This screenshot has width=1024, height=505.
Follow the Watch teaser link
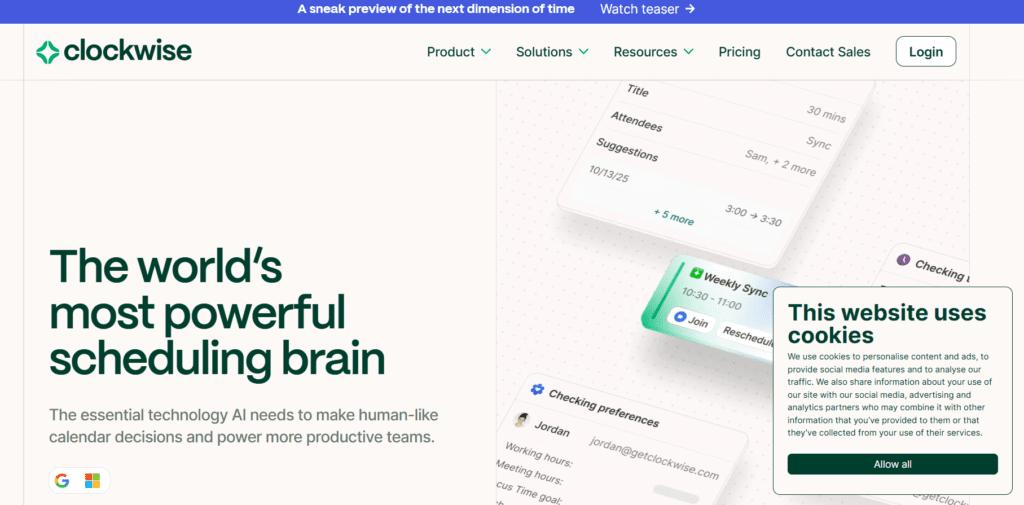(x=639, y=9)
